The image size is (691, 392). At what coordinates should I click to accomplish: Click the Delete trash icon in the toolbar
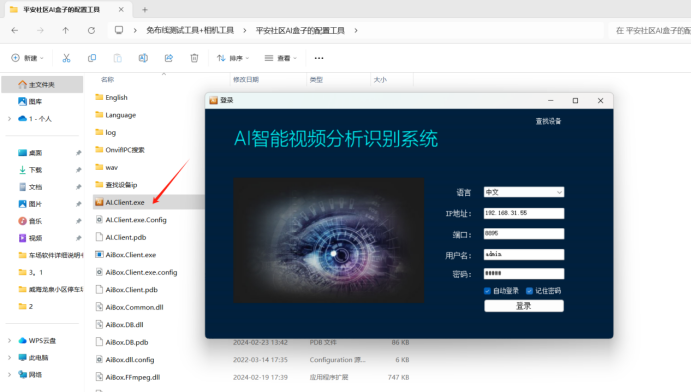[194, 58]
